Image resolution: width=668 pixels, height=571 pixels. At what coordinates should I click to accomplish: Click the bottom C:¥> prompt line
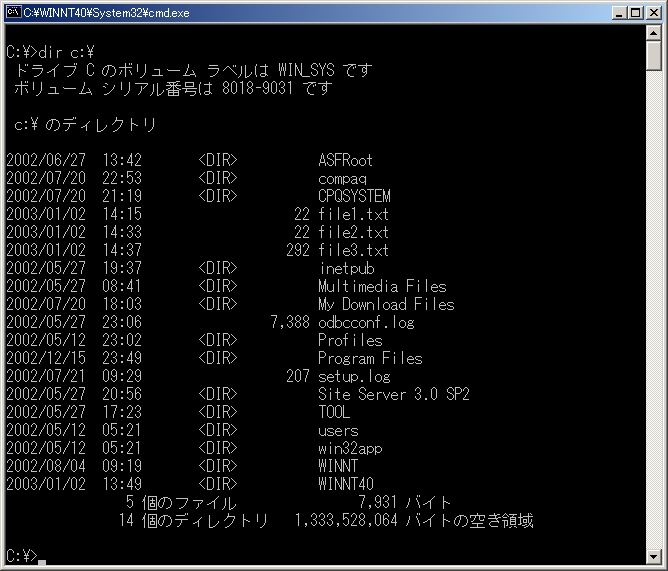coord(22,555)
